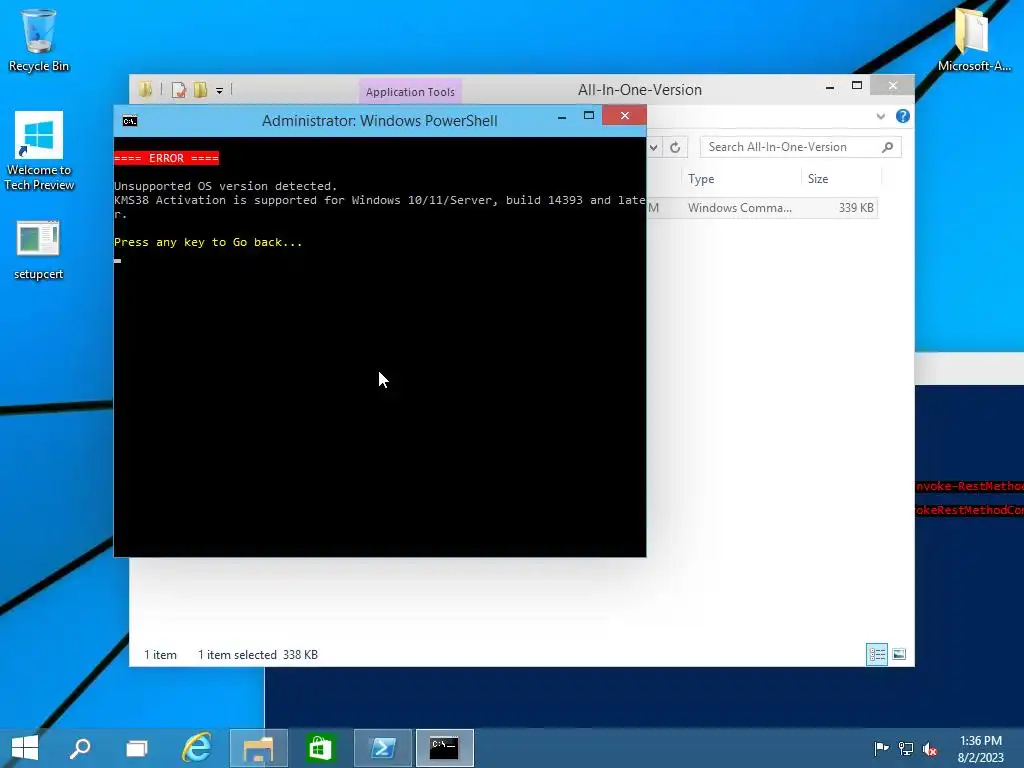The height and width of the screenshot is (768, 1024).
Task: Switch to large thumbnails view in status bar
Action: (x=899, y=654)
